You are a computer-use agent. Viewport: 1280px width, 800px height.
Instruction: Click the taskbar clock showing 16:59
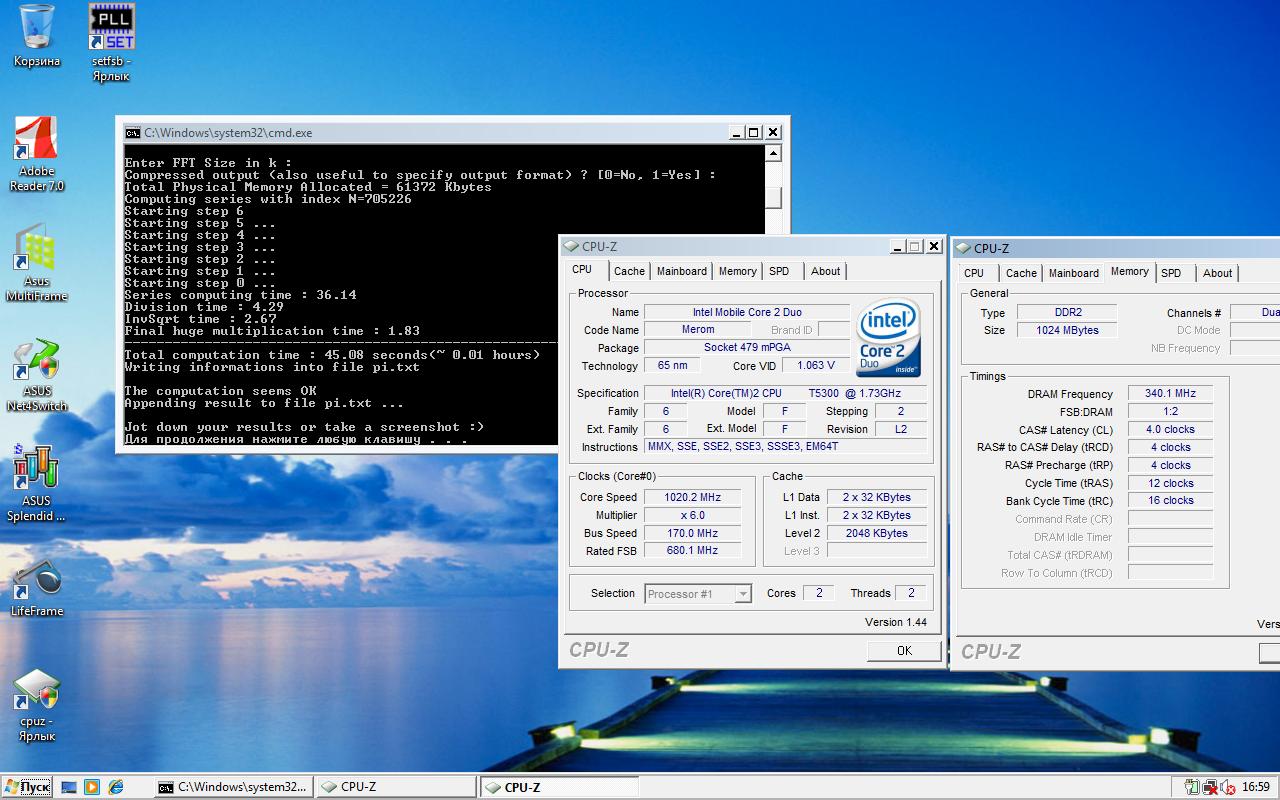pos(1256,788)
